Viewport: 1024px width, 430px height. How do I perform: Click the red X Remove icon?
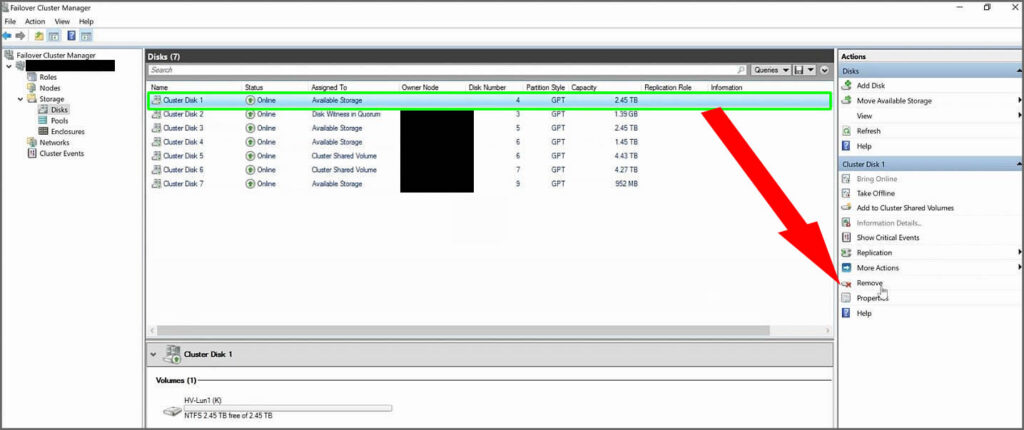coord(846,284)
